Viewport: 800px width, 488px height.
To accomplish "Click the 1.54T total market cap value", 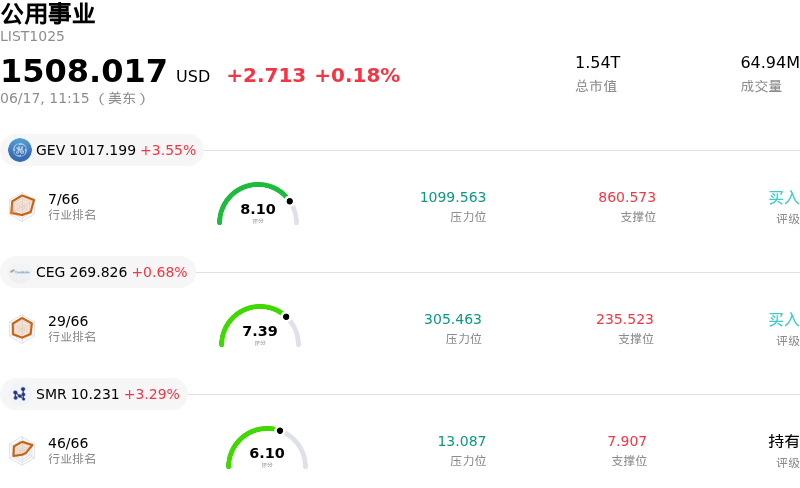I will pos(597,62).
